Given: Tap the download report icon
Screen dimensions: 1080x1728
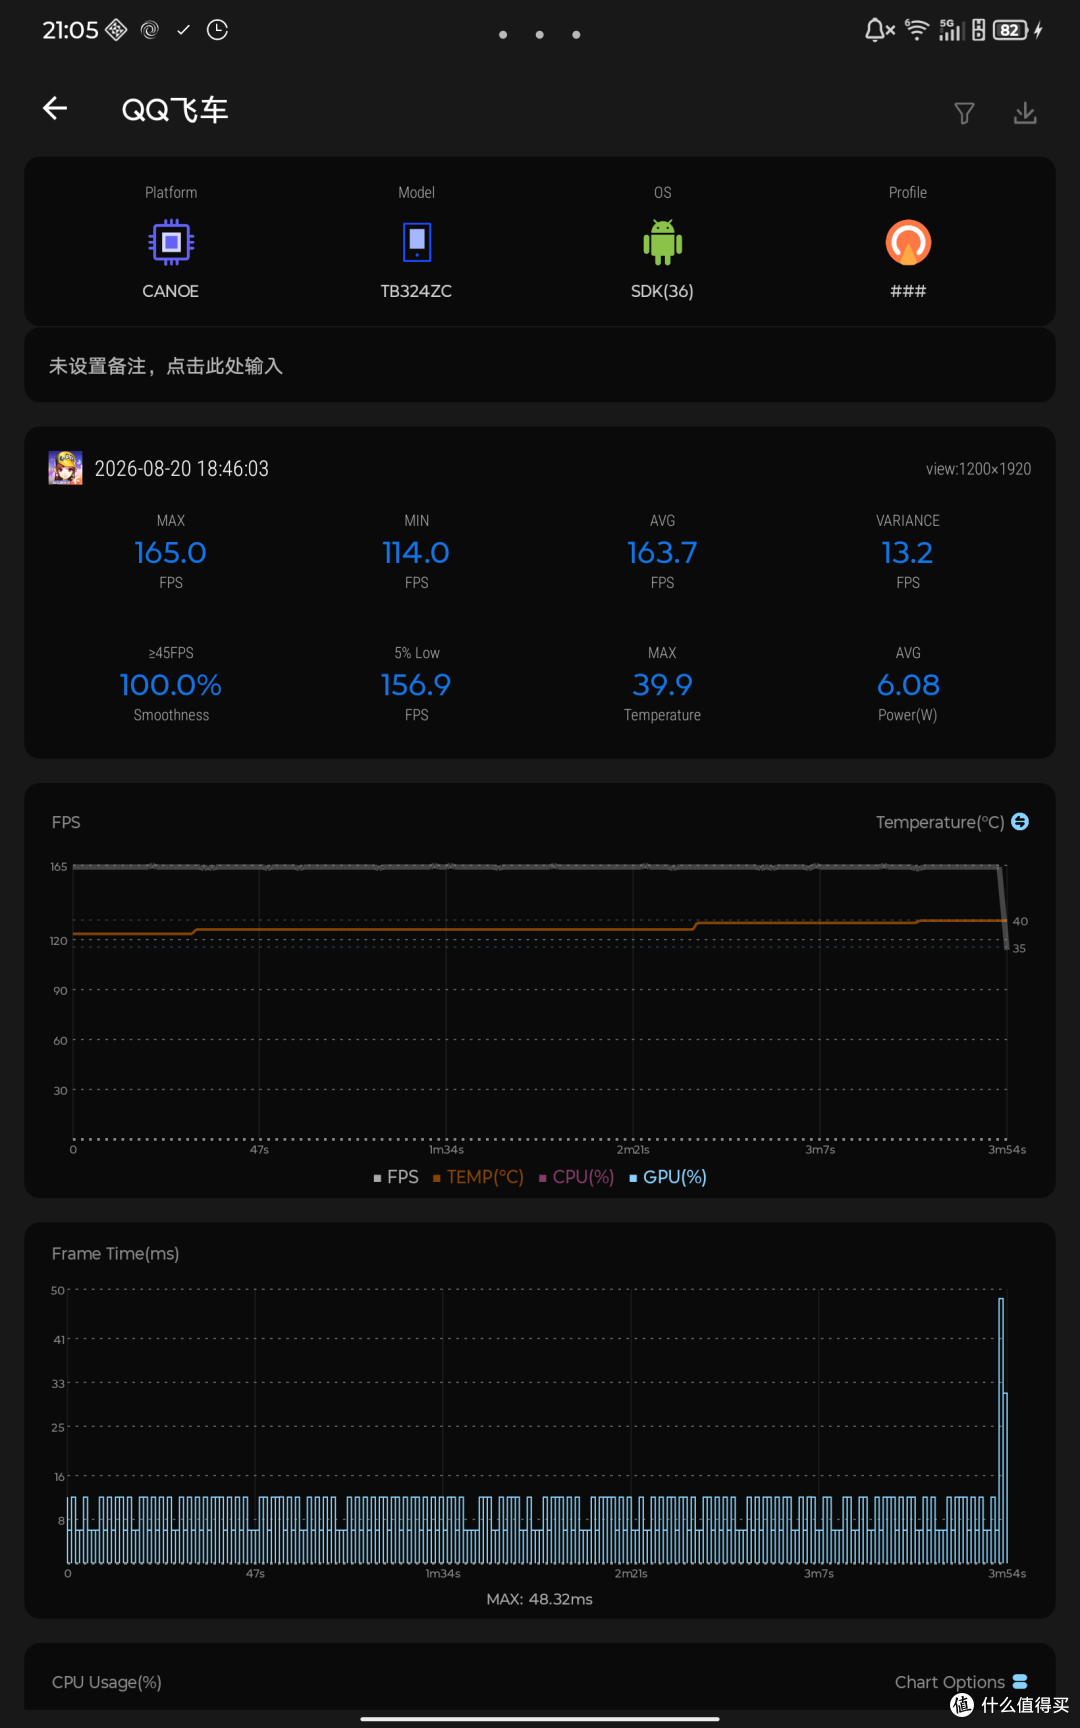Looking at the screenshot, I should (1025, 113).
